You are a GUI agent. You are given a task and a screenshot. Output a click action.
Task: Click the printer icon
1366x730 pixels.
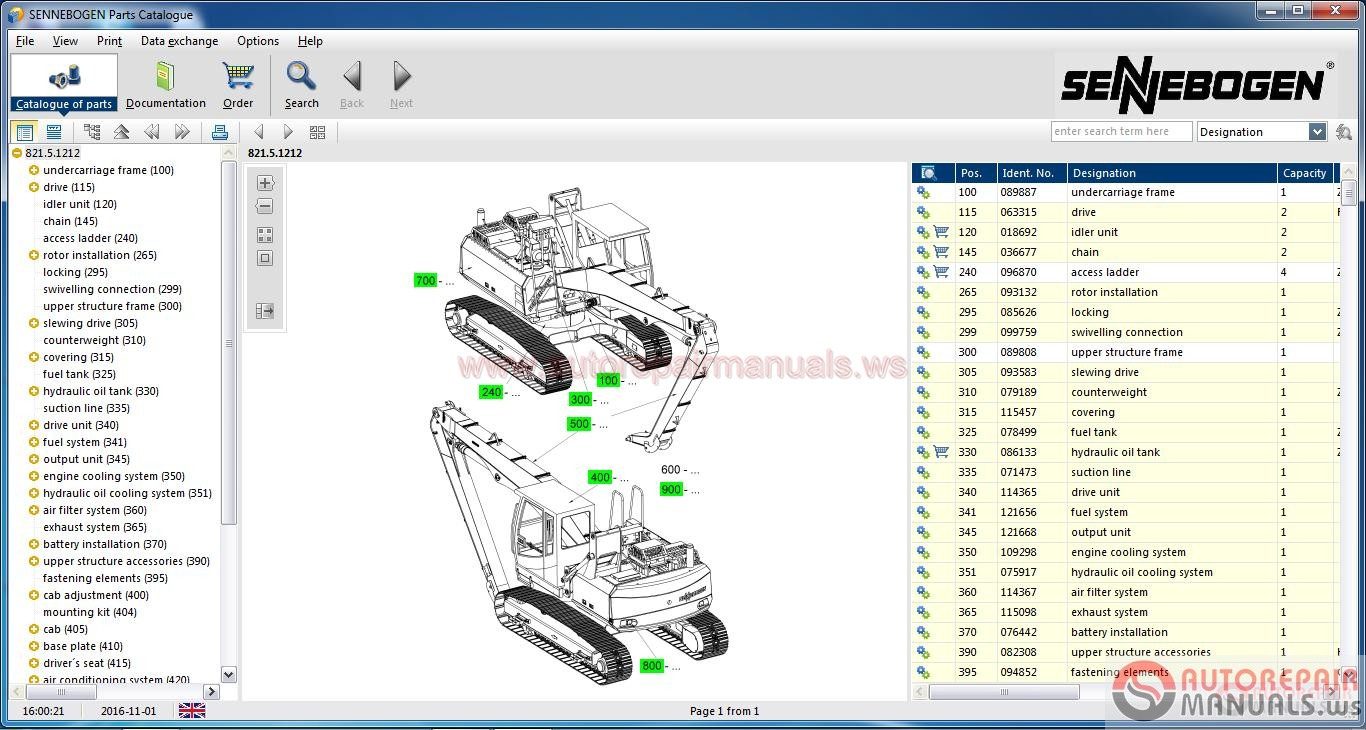pos(220,132)
